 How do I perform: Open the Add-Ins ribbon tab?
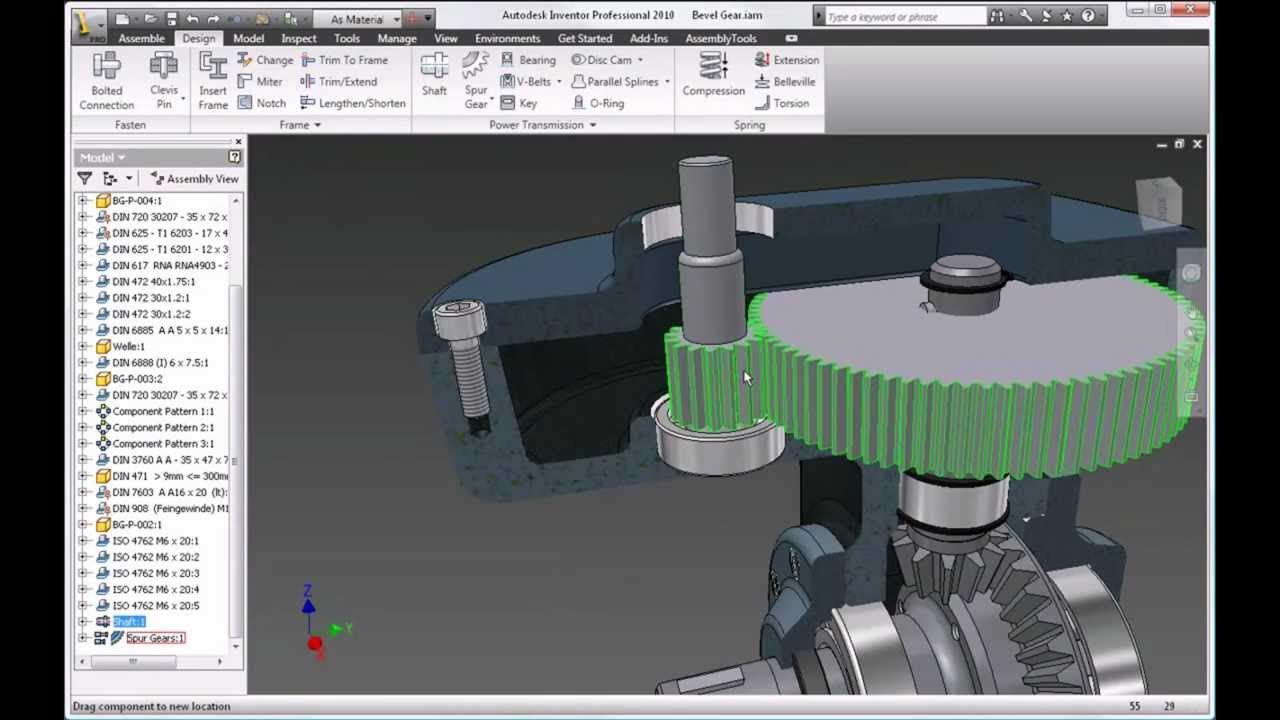tap(648, 38)
